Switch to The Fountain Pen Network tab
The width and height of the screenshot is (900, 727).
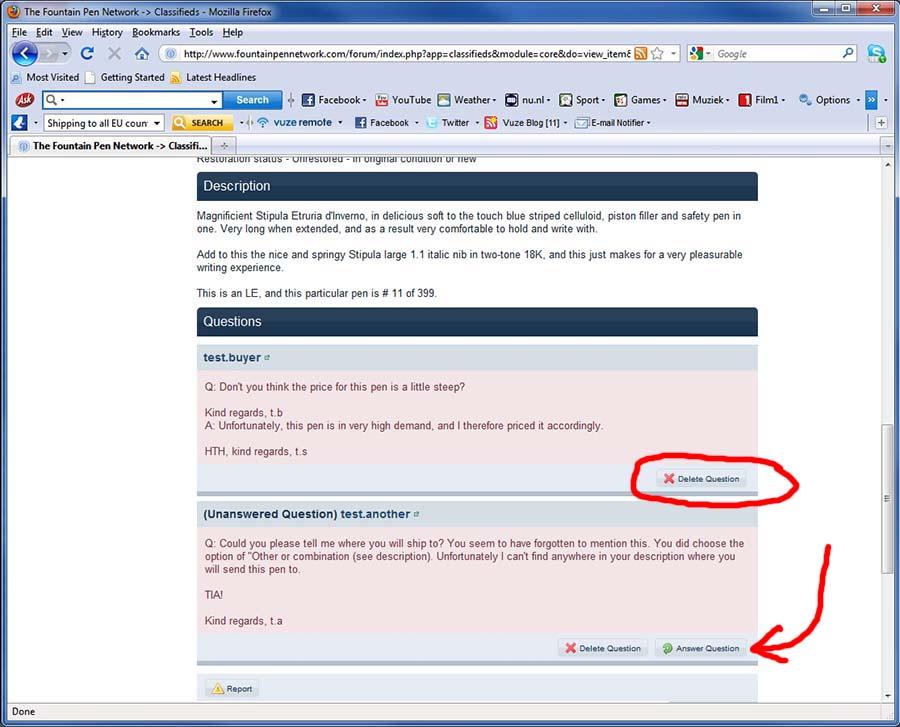(108, 146)
